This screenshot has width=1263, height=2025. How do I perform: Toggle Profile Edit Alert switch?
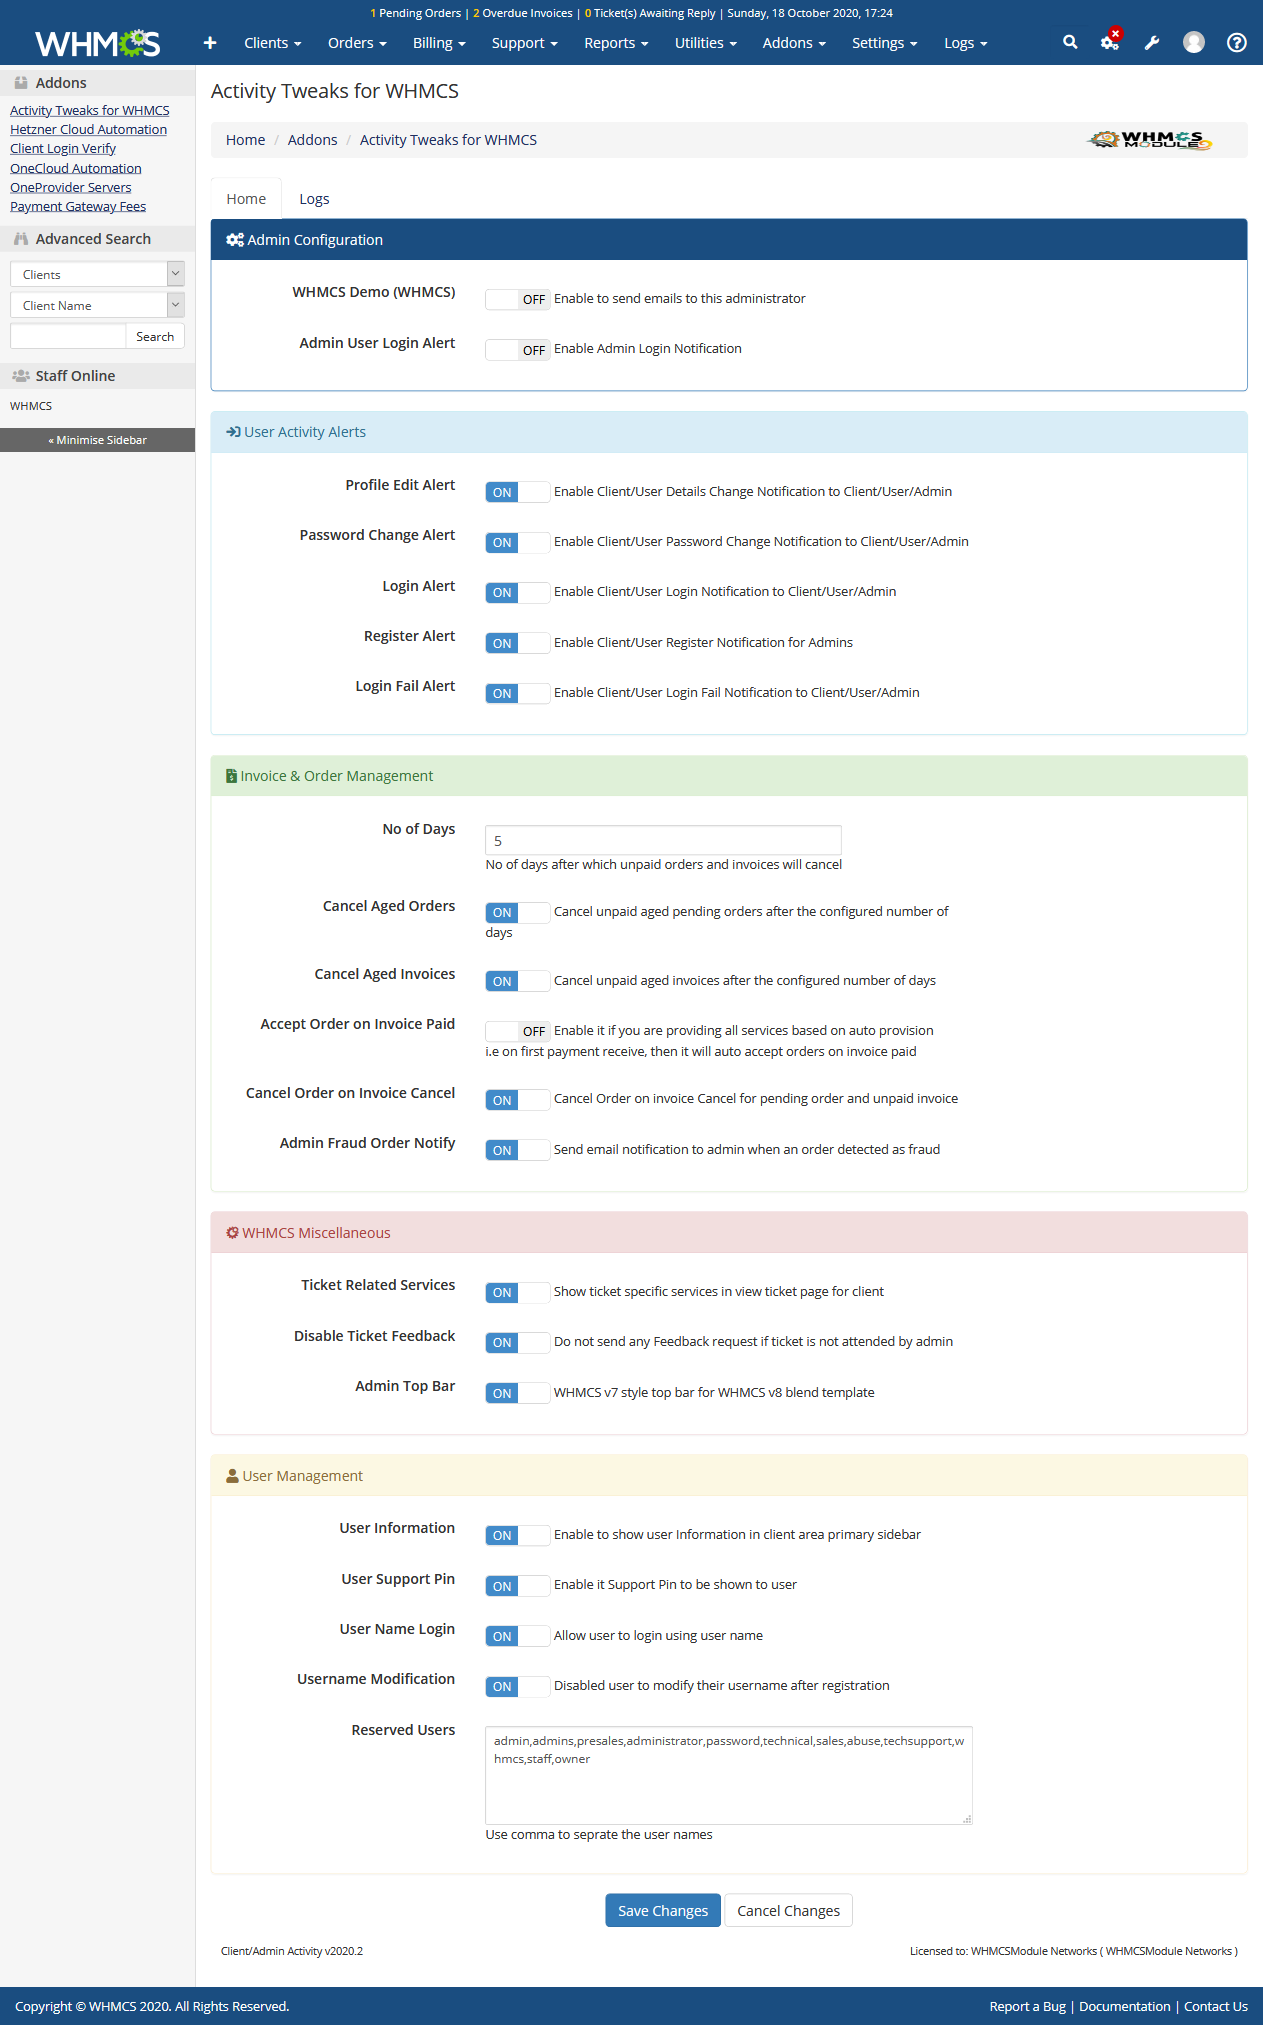pos(517,492)
